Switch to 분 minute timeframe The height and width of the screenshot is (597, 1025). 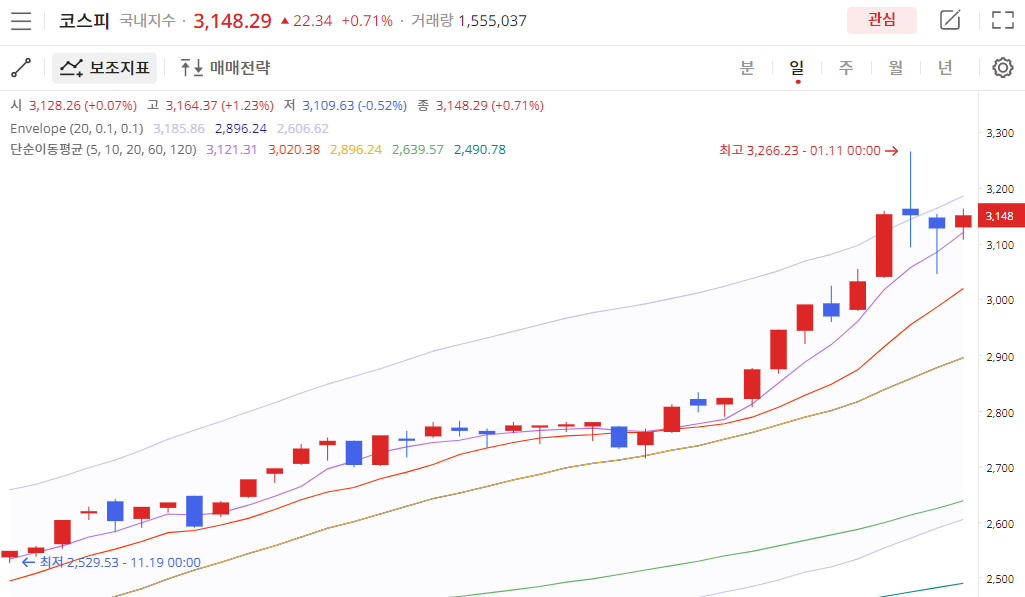747,68
